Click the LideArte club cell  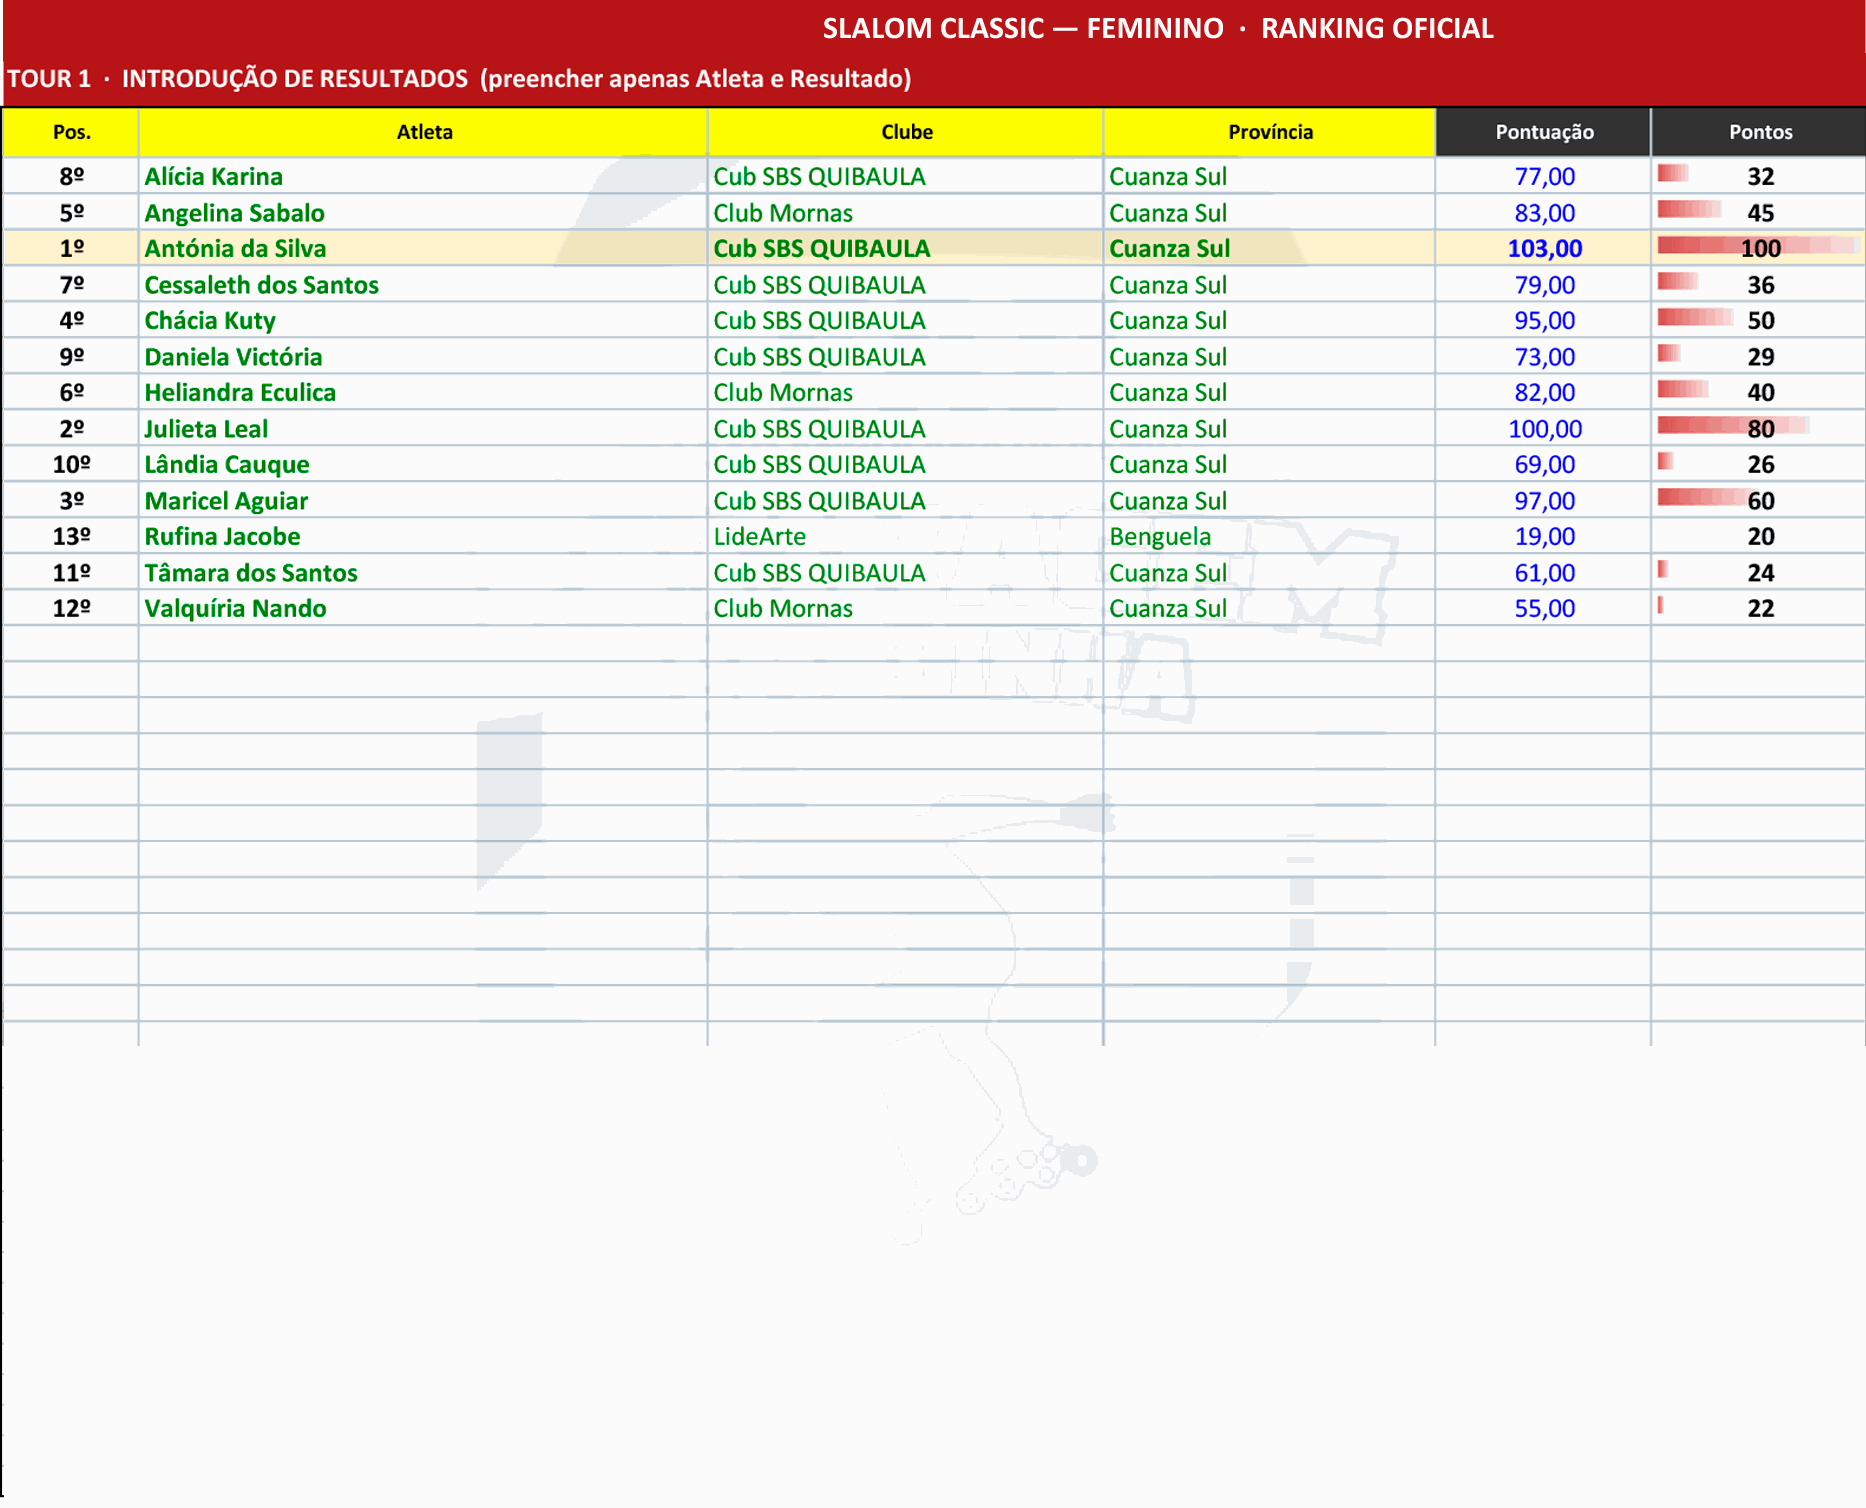click(906, 536)
